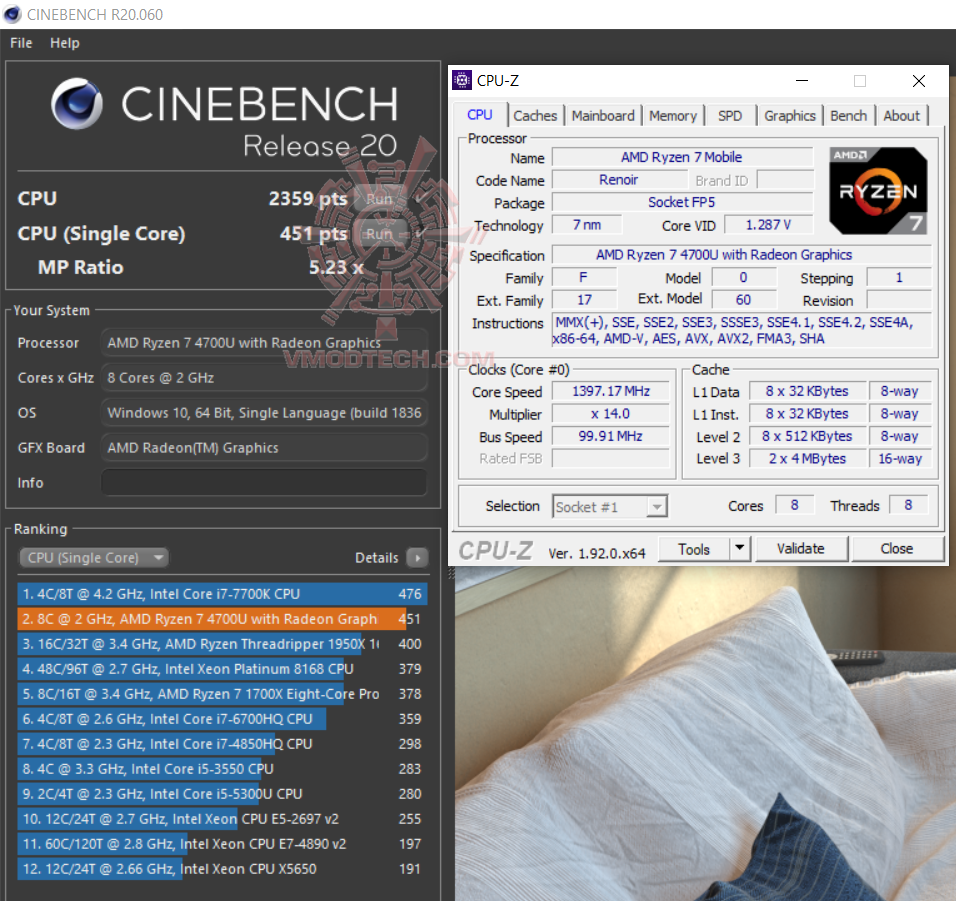Switch to the Caches tab in CPU-Z
This screenshot has width=956, height=901.
point(535,115)
